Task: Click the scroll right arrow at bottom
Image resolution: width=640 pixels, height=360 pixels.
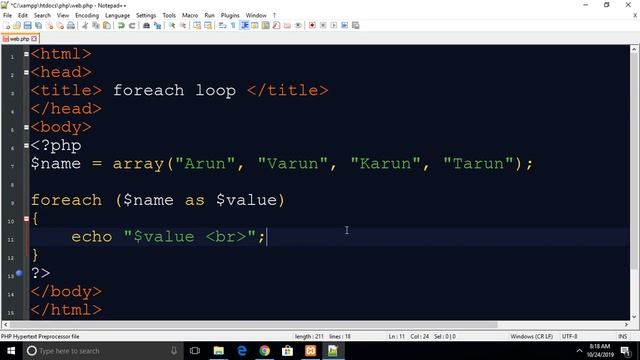Action: pyautogui.click(x=627, y=324)
